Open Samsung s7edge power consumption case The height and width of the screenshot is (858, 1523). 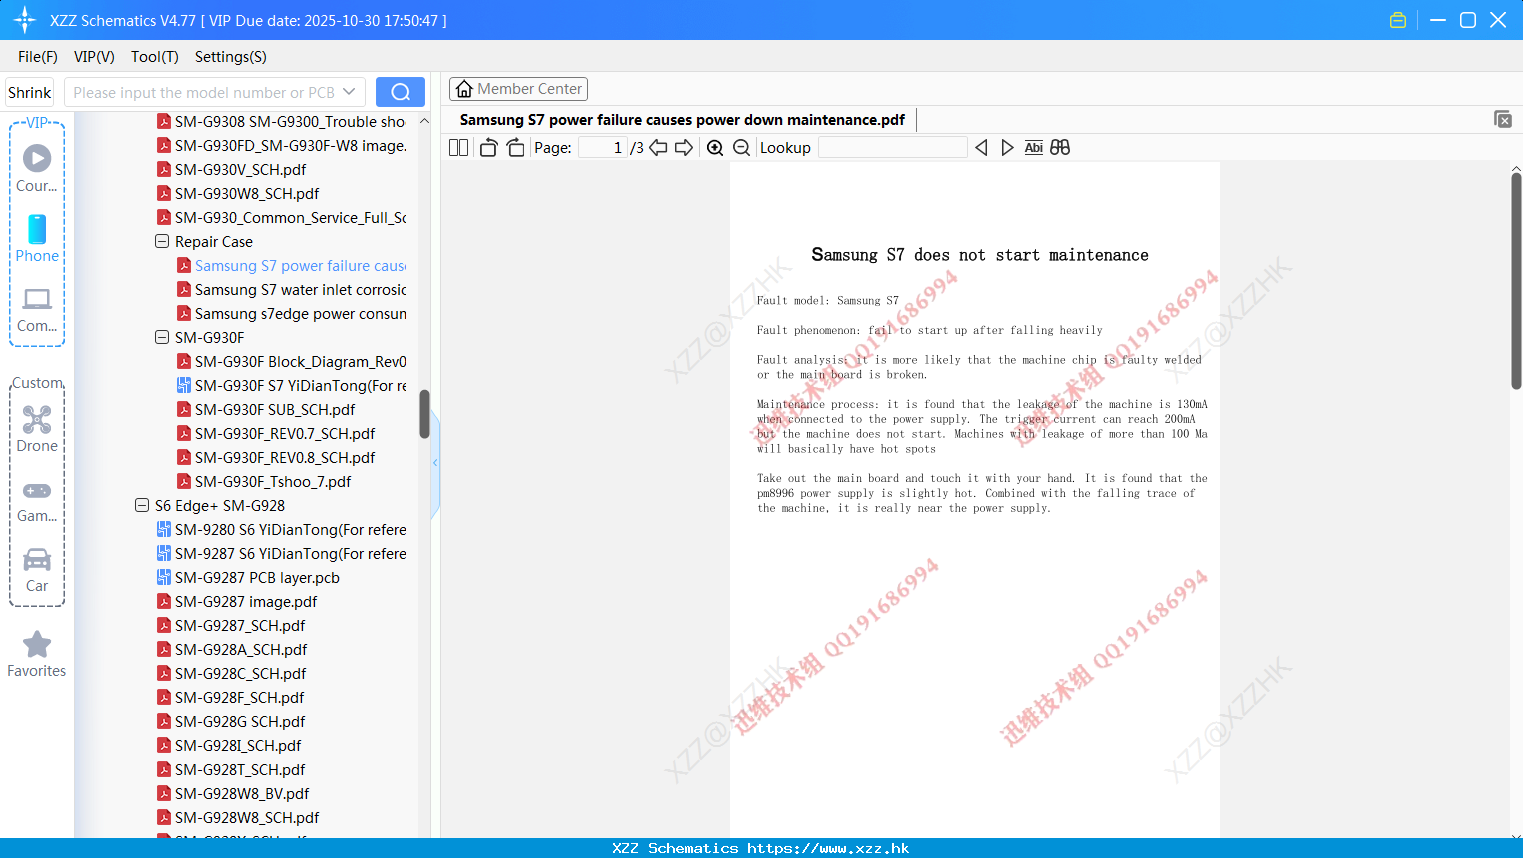pos(291,313)
